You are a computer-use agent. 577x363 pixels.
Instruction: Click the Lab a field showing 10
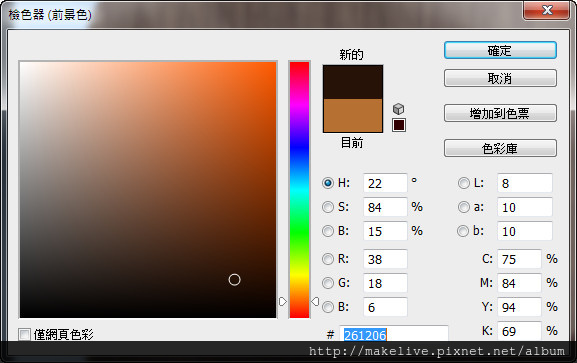(525, 207)
